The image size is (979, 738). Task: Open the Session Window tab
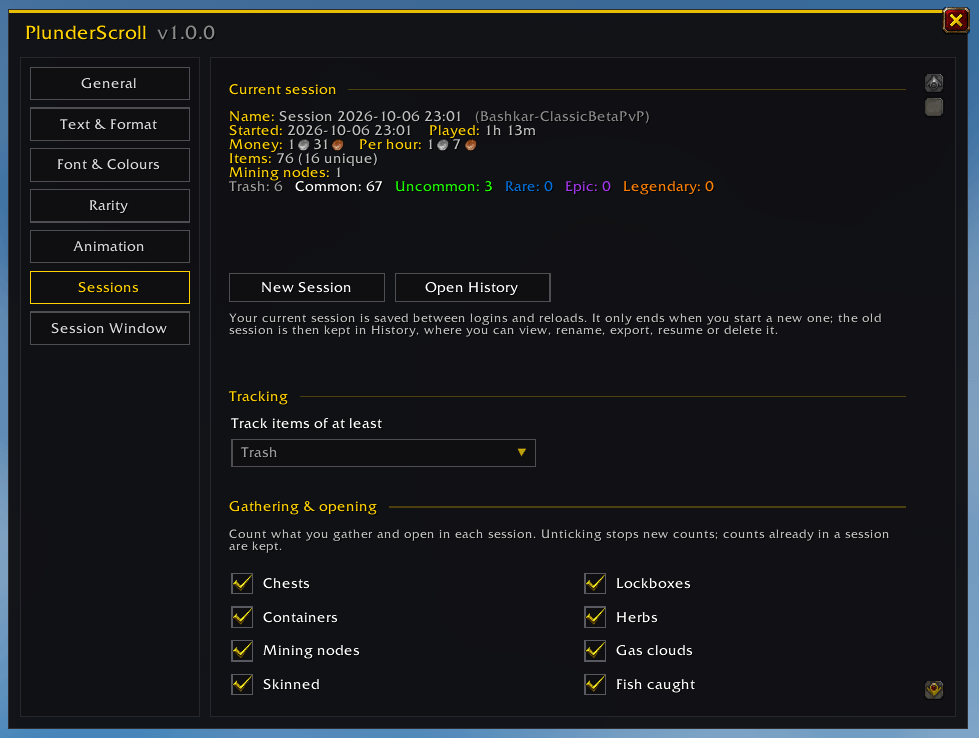[x=110, y=328]
